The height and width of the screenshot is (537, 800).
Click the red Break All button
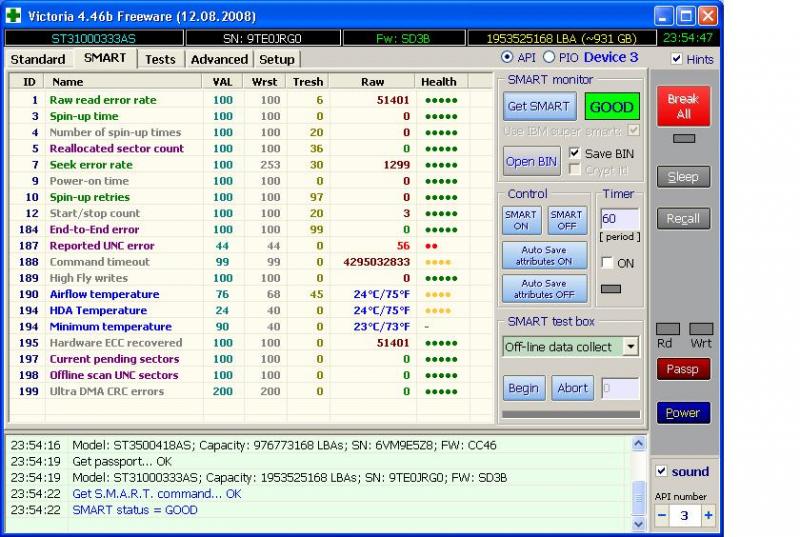pos(684,106)
